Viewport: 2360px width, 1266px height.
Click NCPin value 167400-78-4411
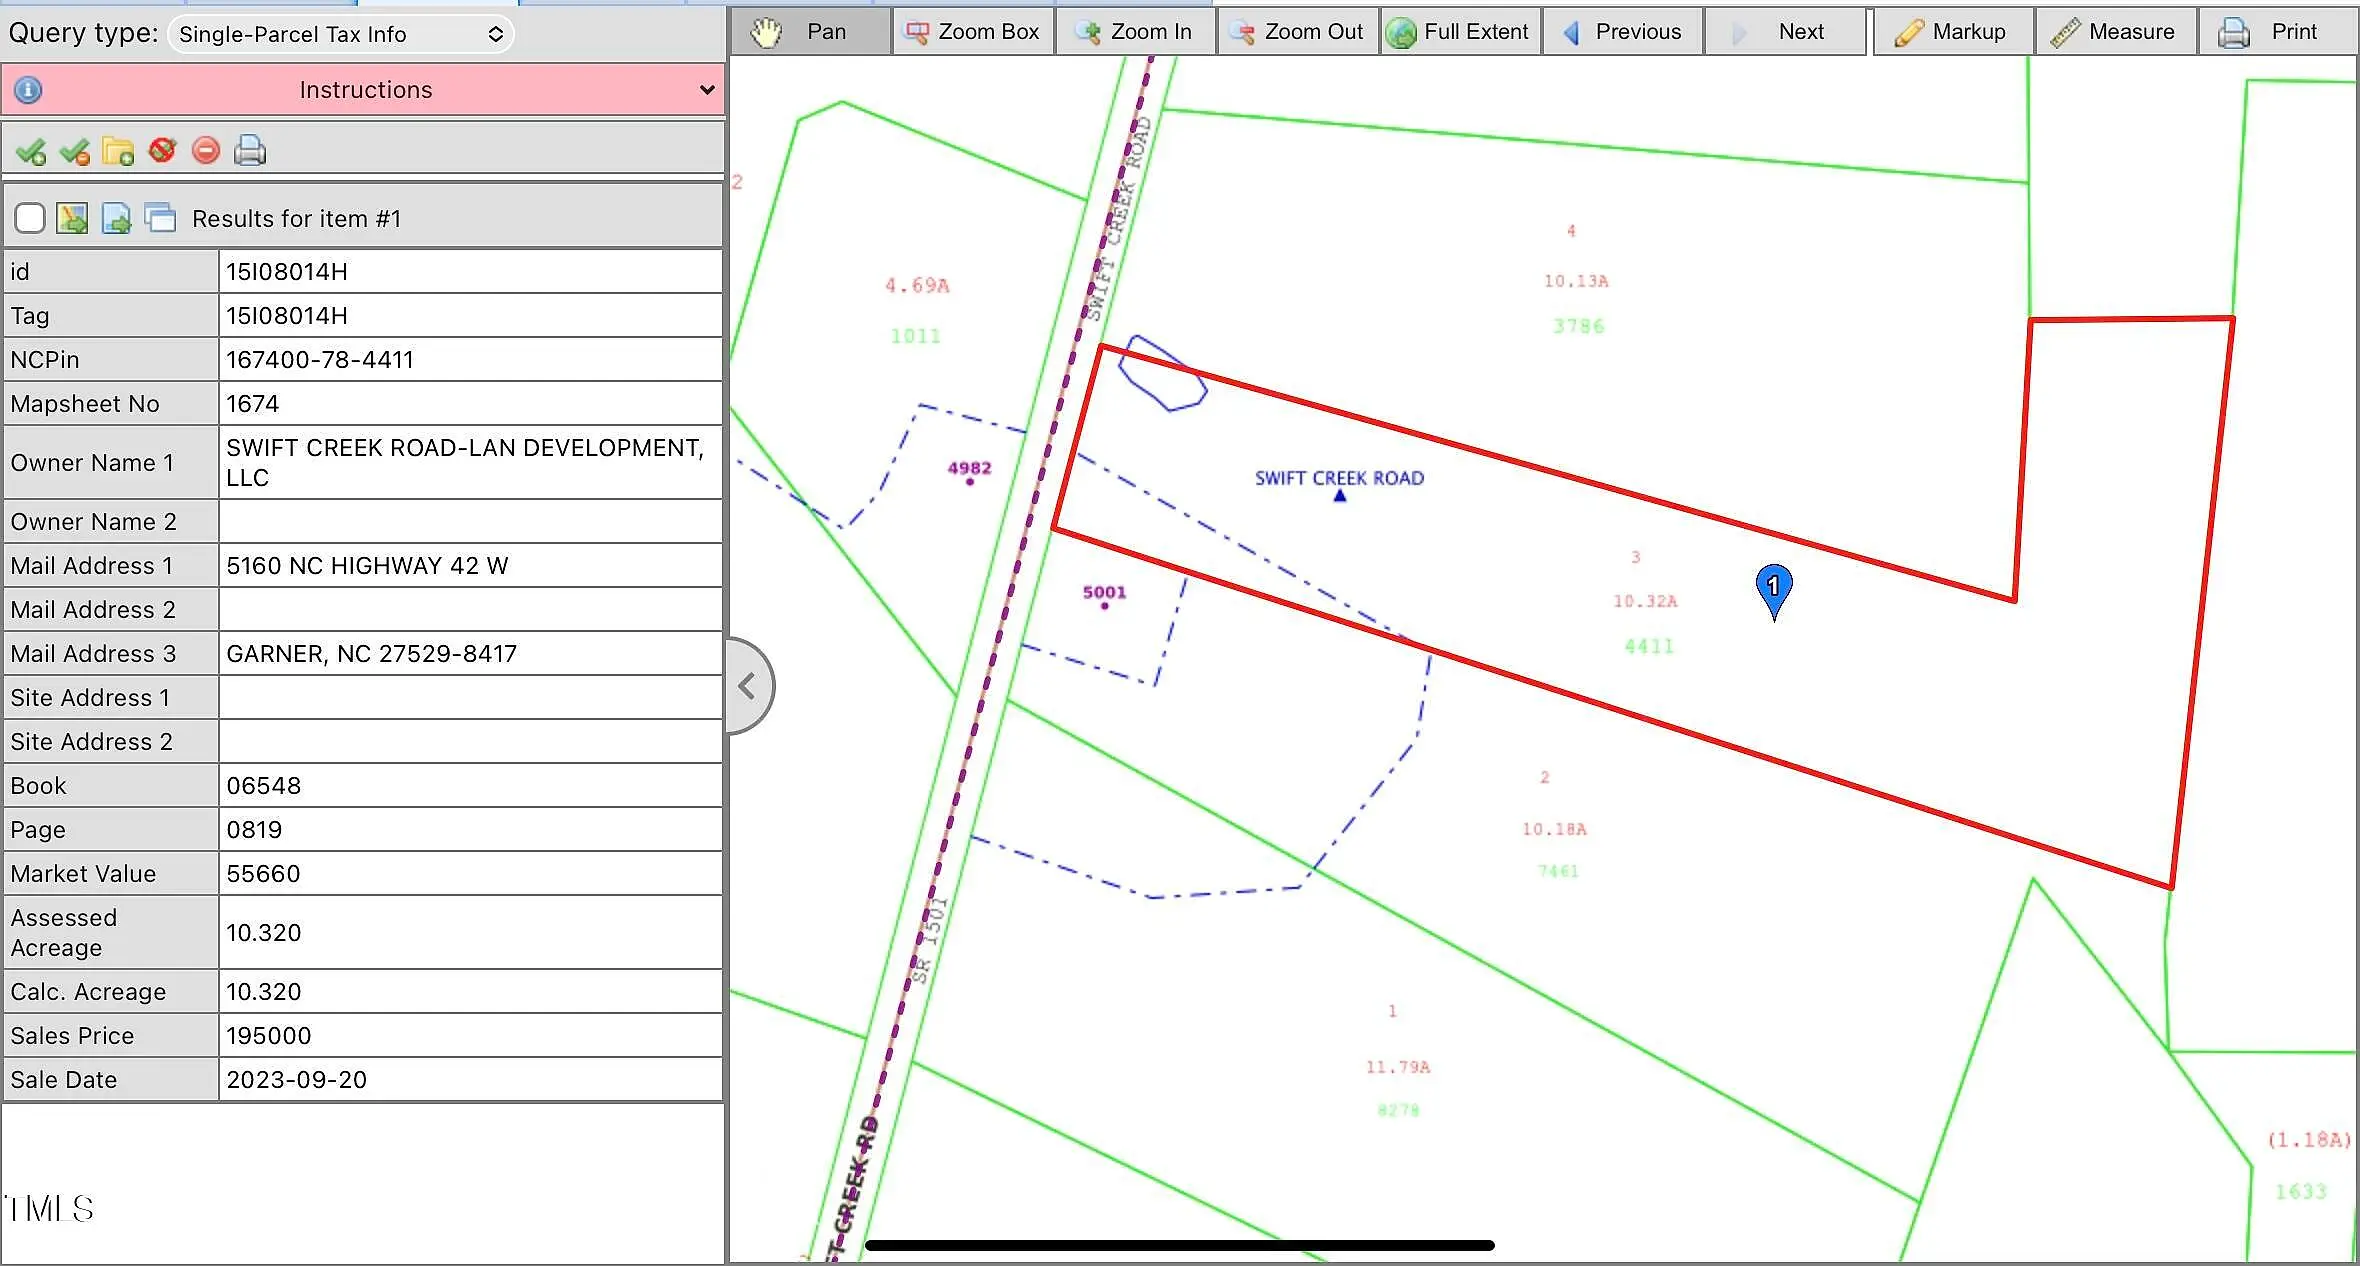470,360
